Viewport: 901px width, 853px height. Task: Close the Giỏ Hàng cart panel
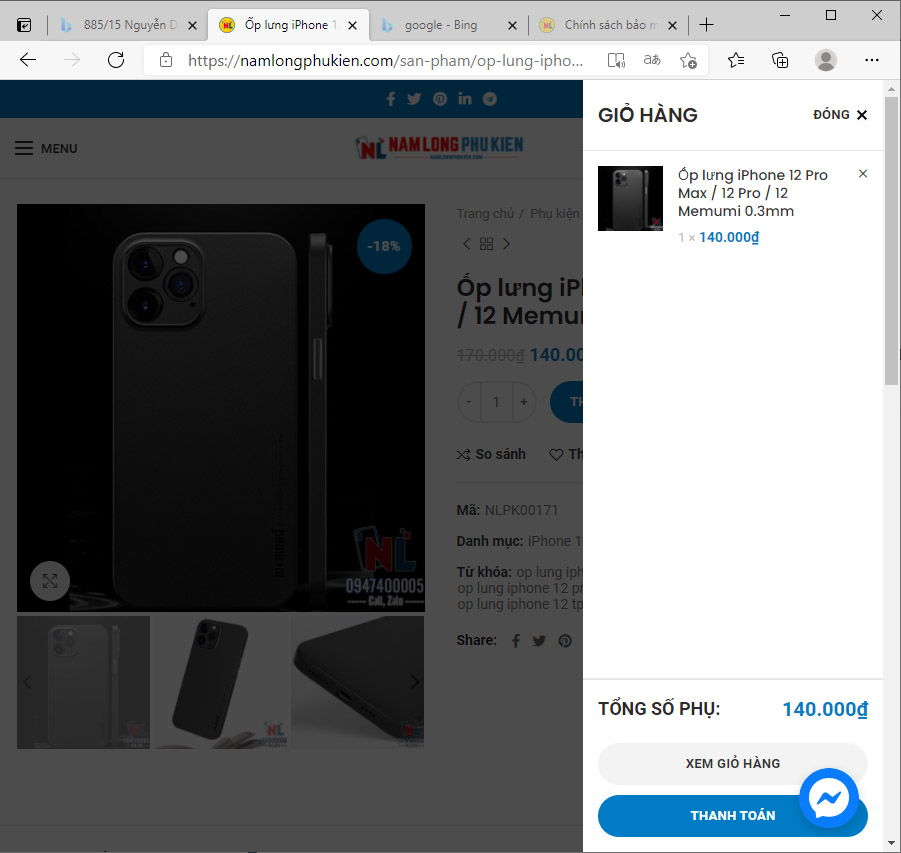(840, 115)
